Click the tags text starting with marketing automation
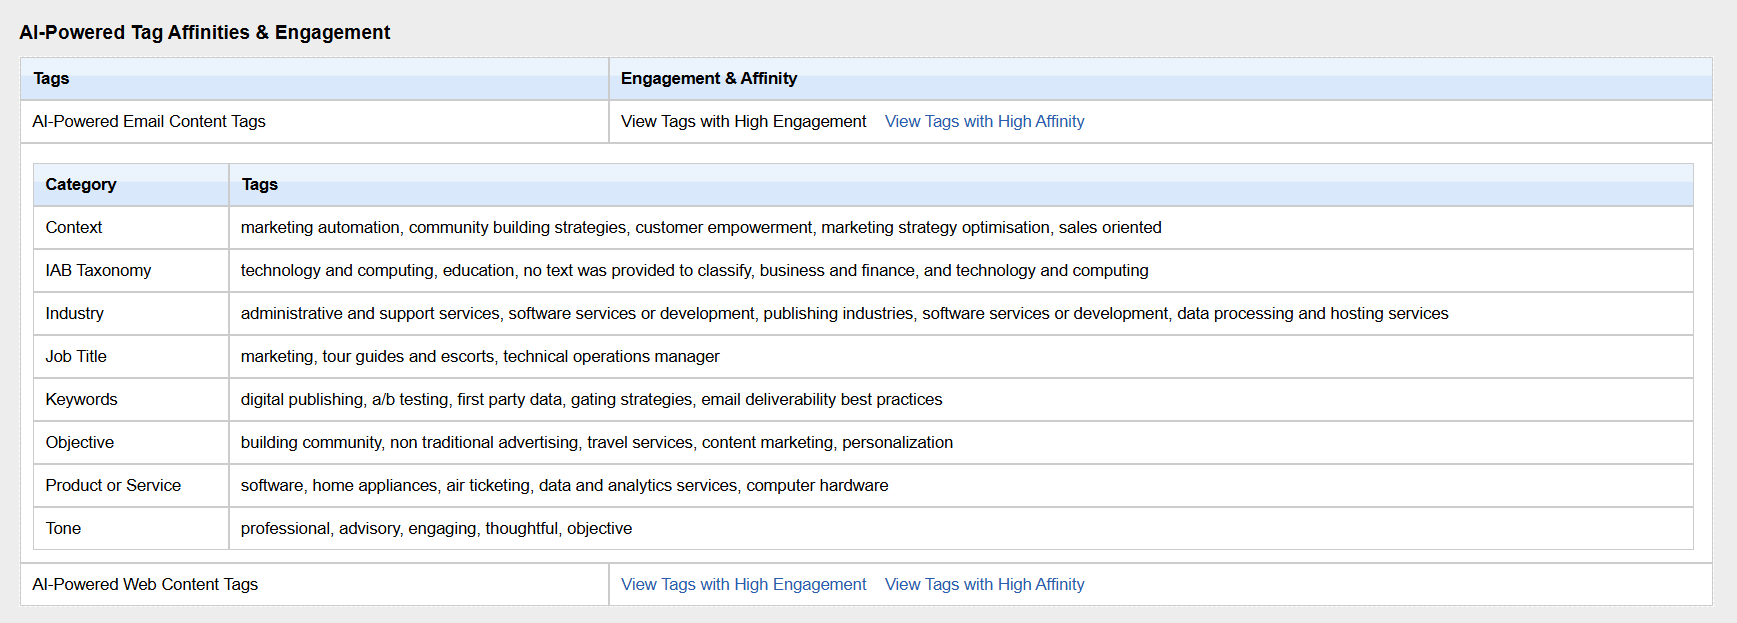The height and width of the screenshot is (623, 1737). [700, 227]
